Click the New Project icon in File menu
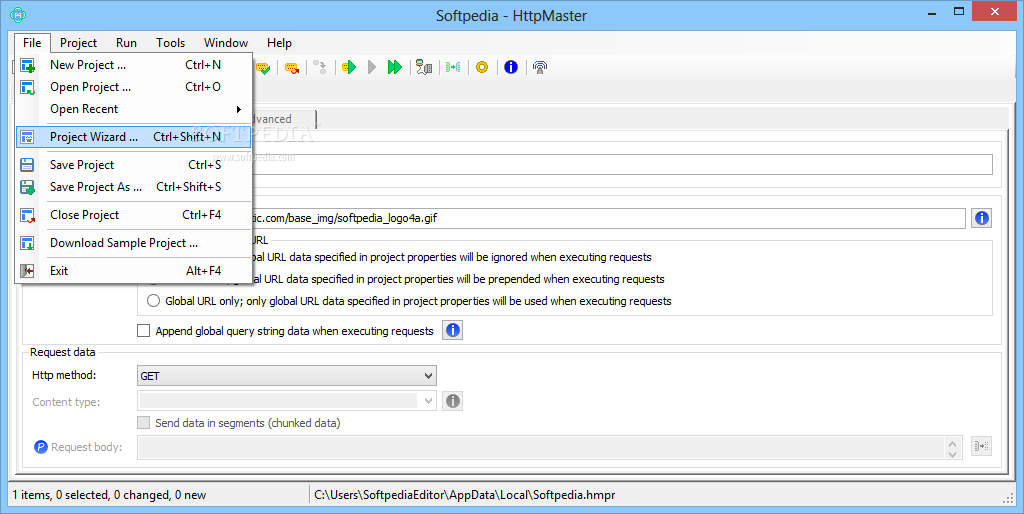The image size is (1024, 514). pyautogui.click(x=27, y=65)
